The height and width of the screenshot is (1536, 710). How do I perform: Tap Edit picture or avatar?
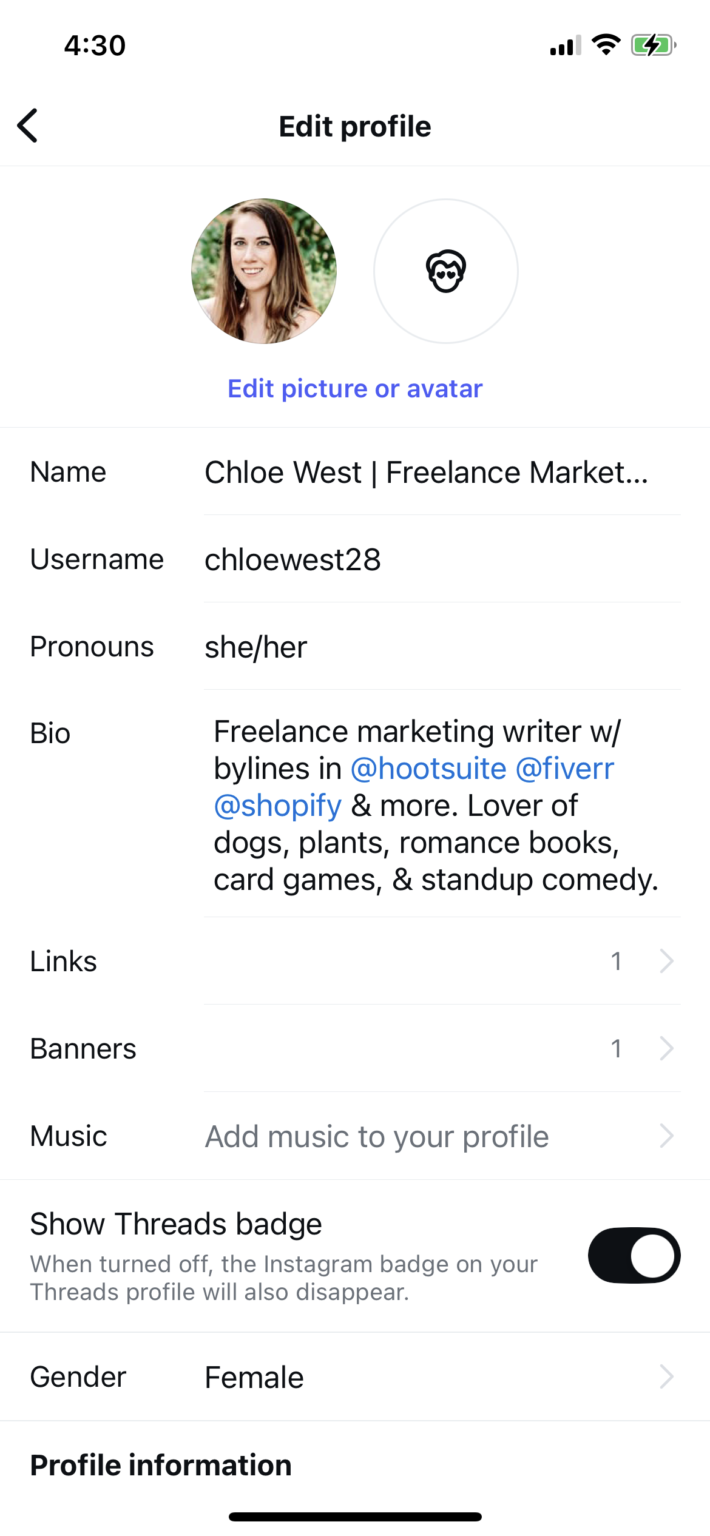tap(354, 388)
